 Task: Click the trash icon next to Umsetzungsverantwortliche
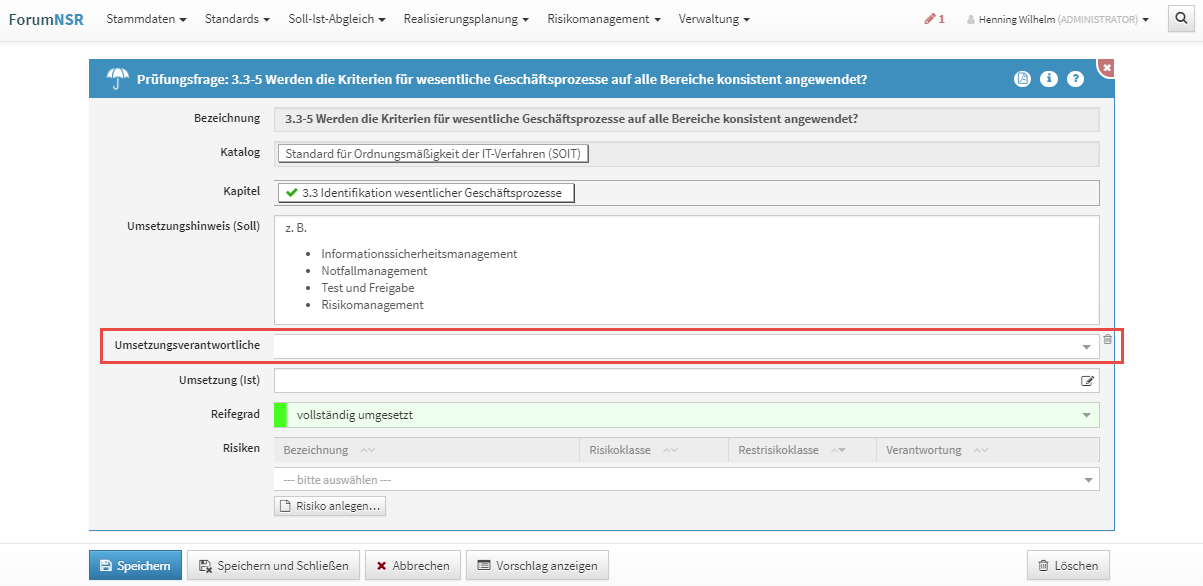[x=1107, y=340]
